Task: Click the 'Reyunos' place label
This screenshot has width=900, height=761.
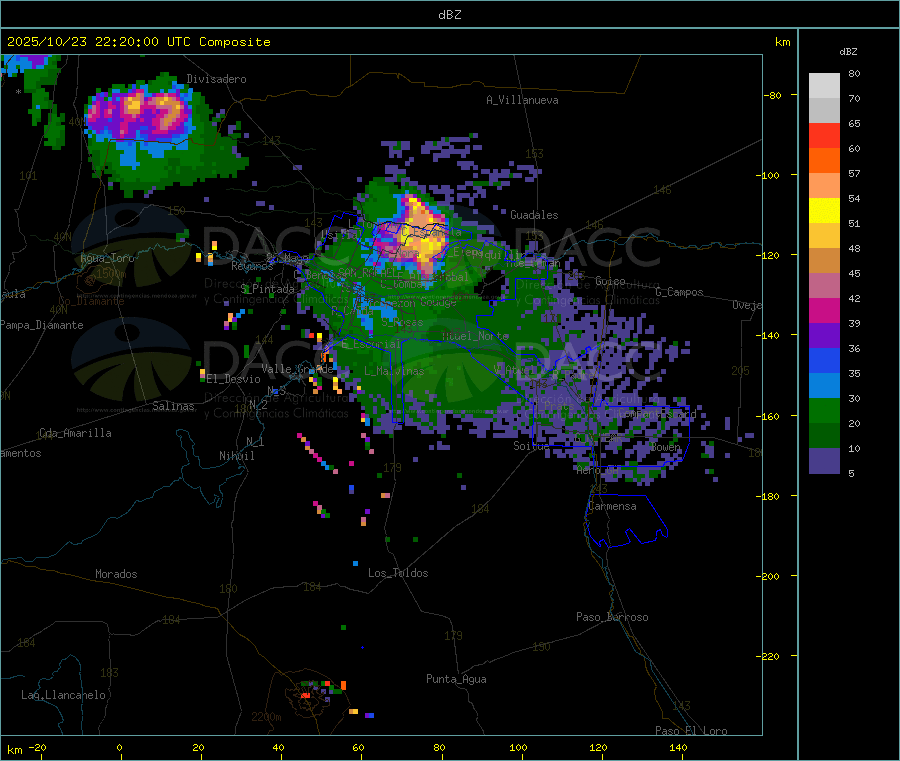Action: (253, 266)
